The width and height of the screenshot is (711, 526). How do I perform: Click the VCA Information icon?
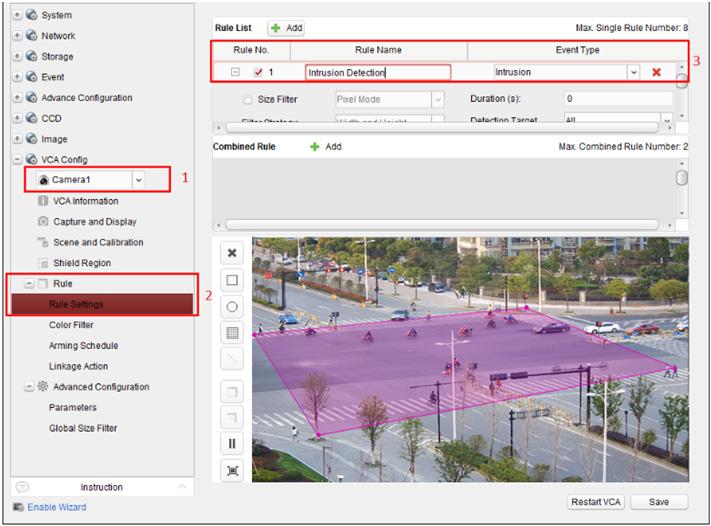click(x=43, y=200)
